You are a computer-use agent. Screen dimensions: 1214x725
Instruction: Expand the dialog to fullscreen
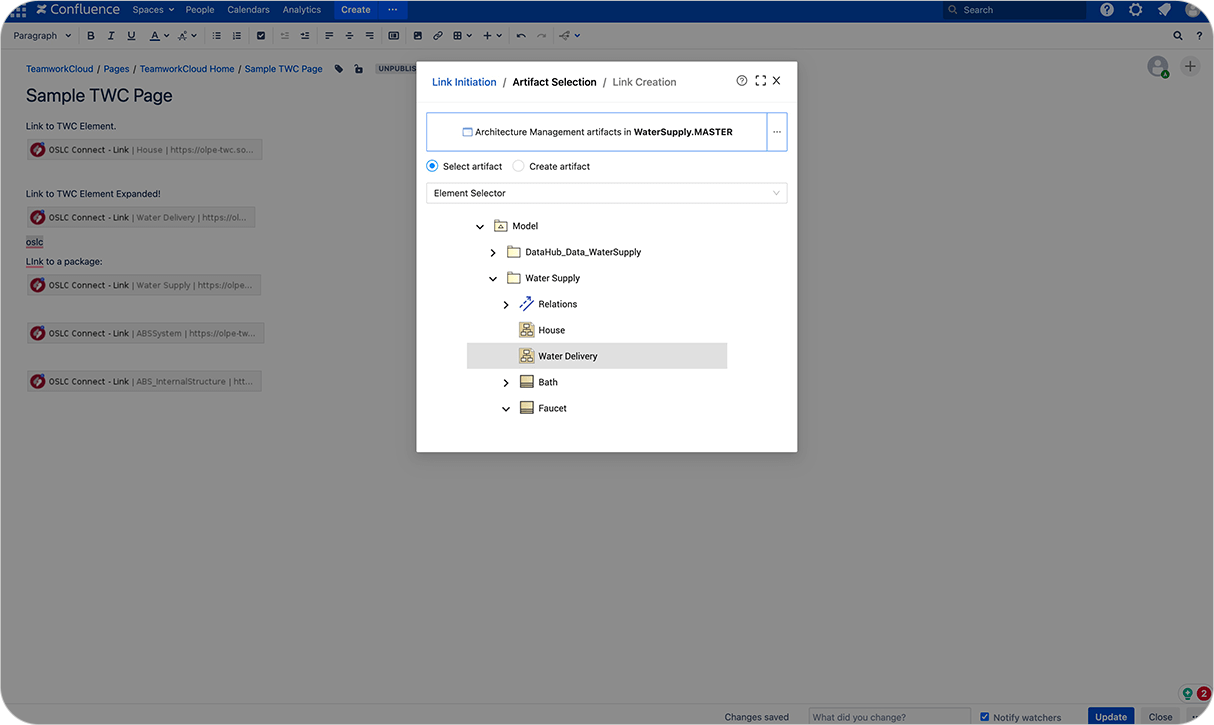[759, 81]
